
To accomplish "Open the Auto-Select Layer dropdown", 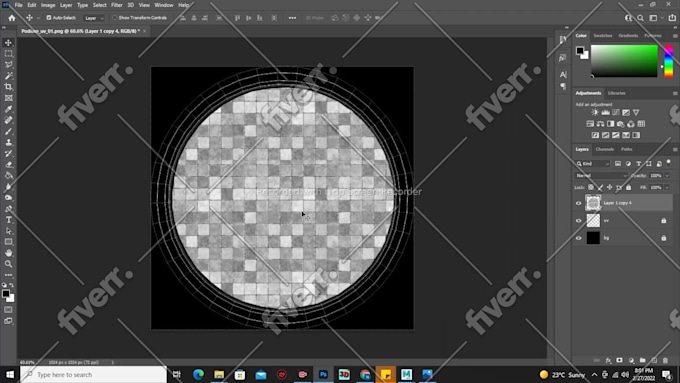I will pos(94,18).
